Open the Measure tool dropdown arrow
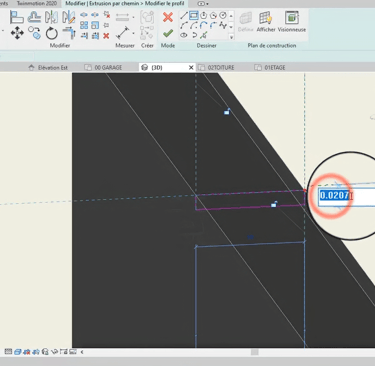This screenshot has height=366, width=375. tap(133, 17)
